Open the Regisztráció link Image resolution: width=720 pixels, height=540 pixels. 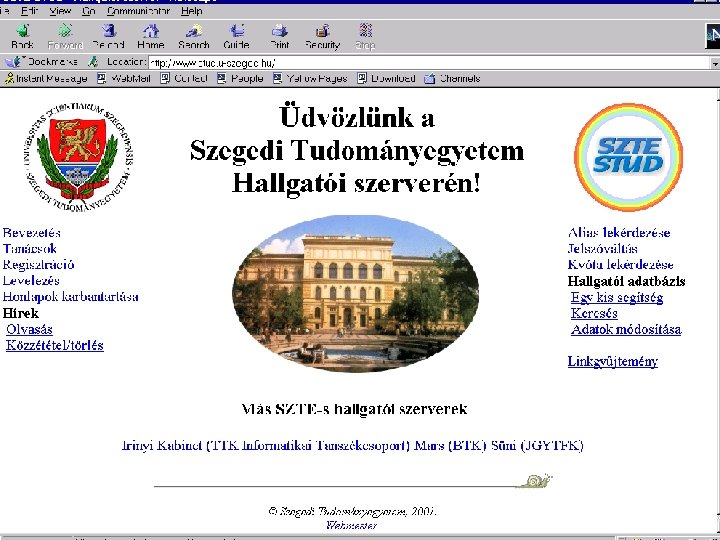pyautogui.click(x=39, y=265)
